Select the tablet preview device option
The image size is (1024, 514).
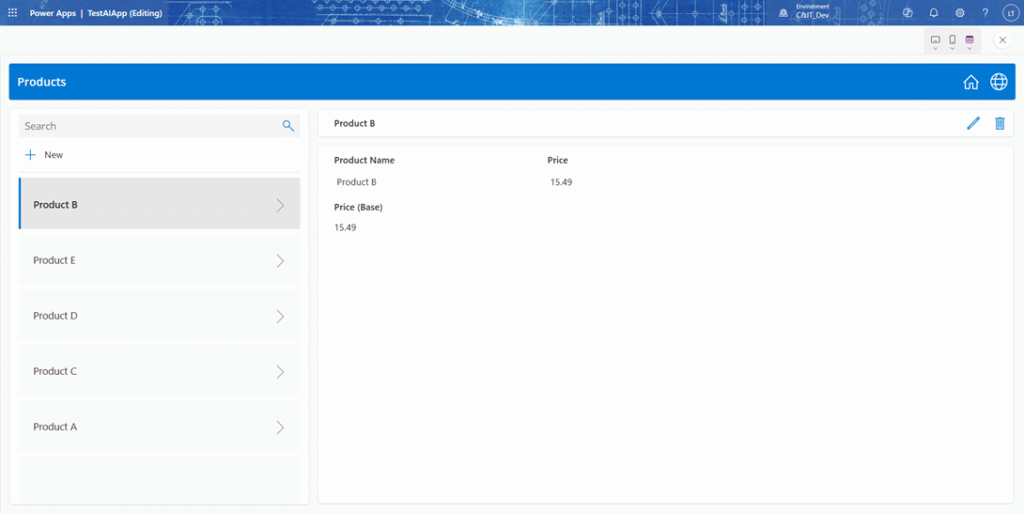point(935,40)
